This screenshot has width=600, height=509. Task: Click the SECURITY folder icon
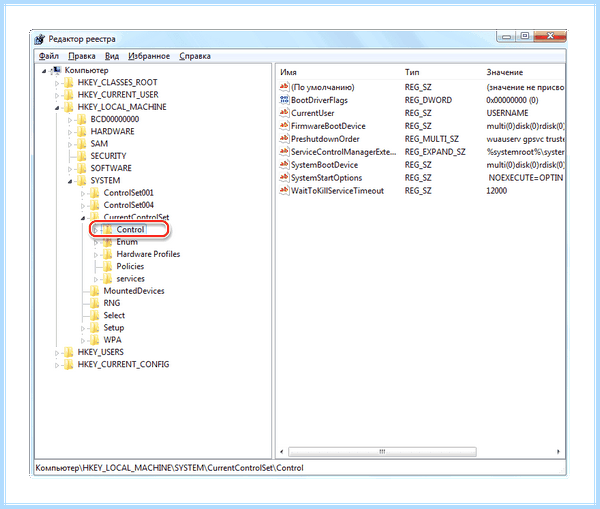pos(81,156)
